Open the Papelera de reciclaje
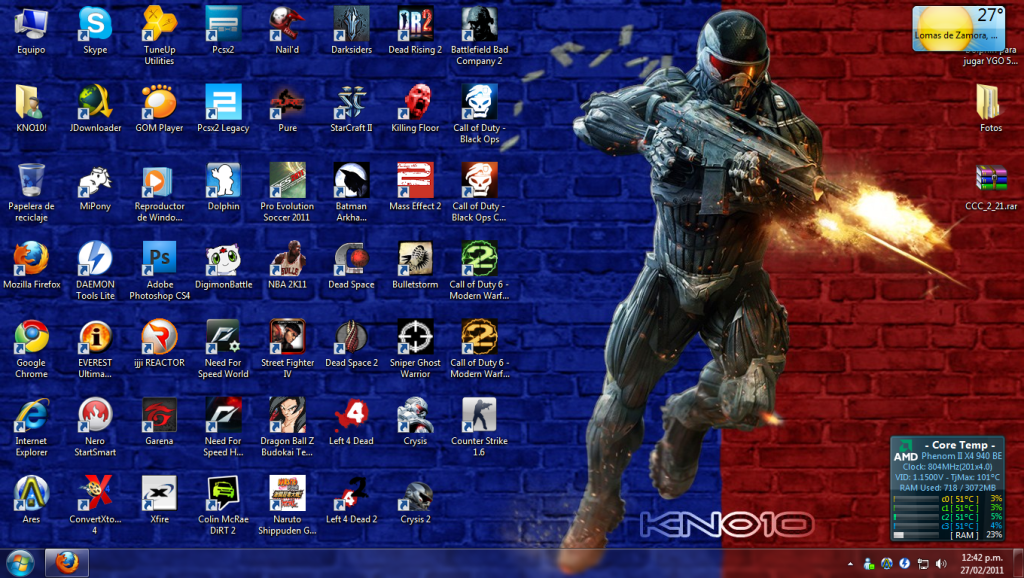Screen dimensions: 1024x578 tap(31, 193)
